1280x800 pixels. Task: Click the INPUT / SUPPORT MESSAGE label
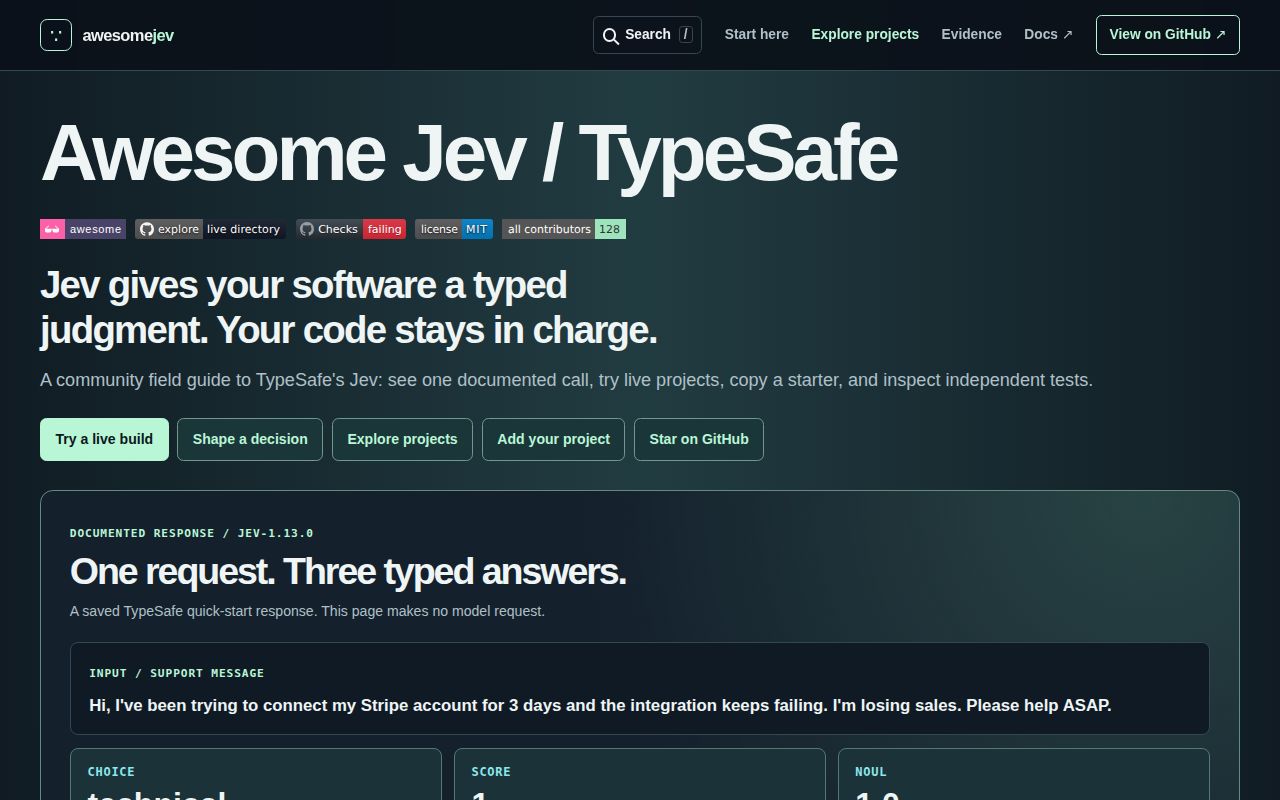[x=177, y=673]
